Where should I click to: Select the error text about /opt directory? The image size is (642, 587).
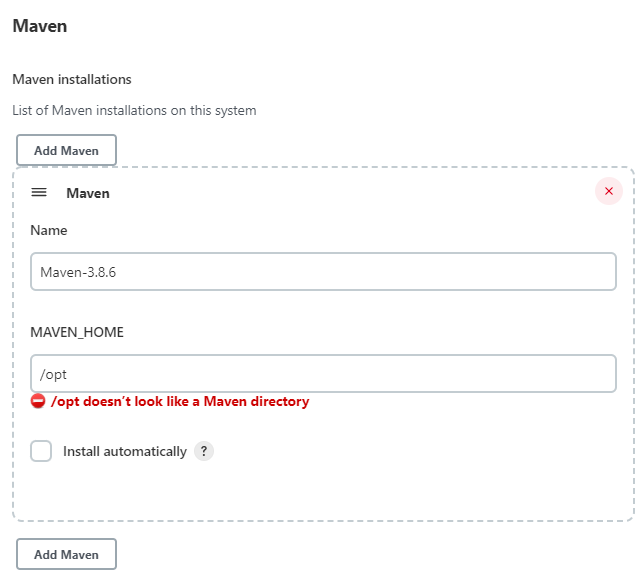click(180, 402)
